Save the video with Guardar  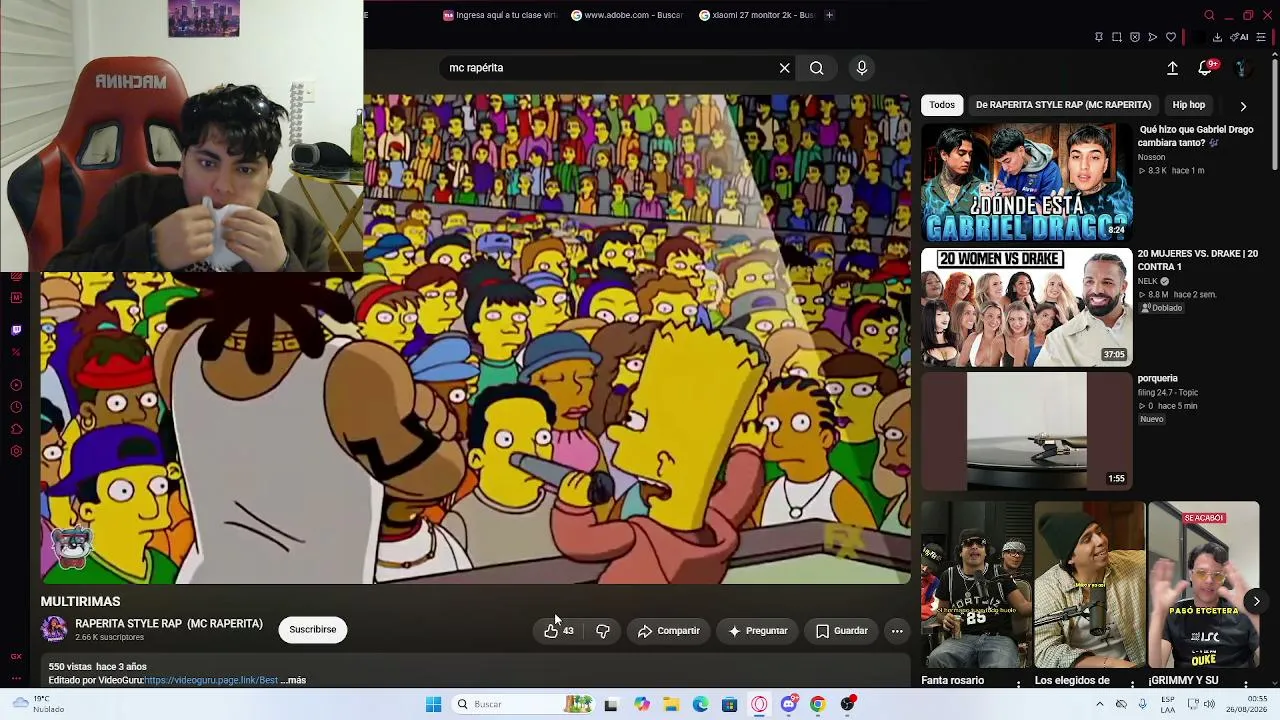coord(842,631)
